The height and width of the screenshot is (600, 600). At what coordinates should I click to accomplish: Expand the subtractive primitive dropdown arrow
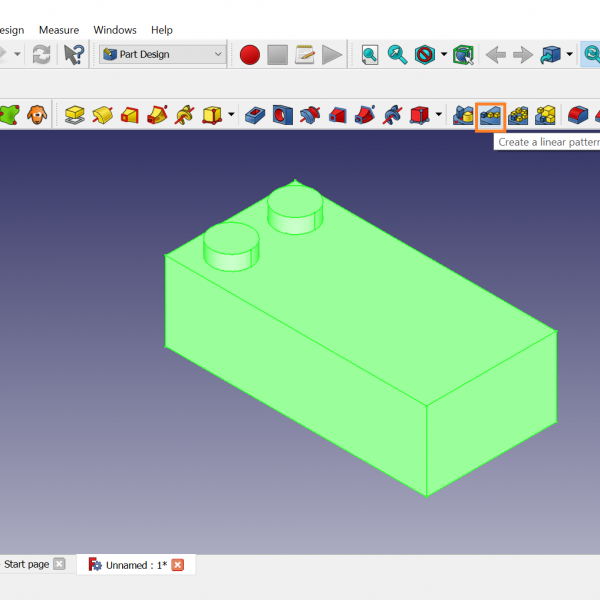point(439,115)
